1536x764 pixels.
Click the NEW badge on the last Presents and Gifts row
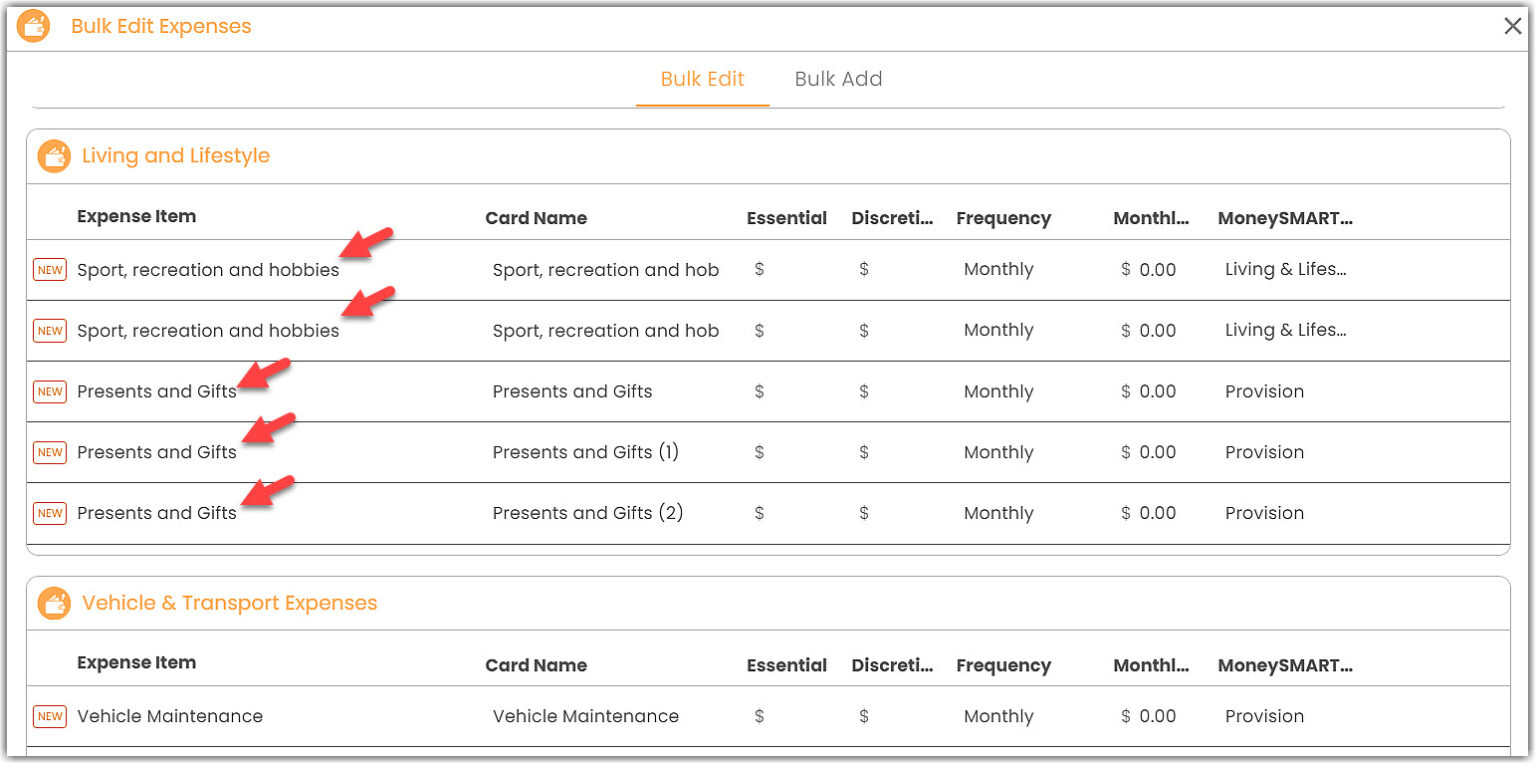pos(49,513)
